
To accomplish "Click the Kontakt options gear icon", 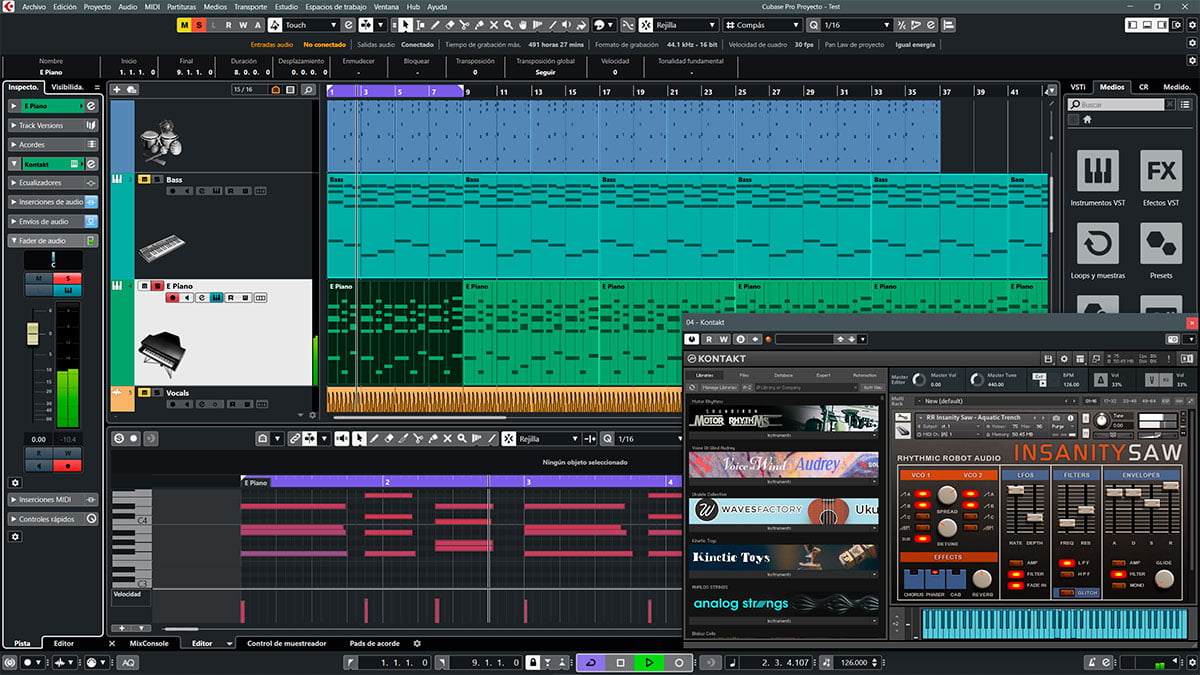I will pos(1064,358).
